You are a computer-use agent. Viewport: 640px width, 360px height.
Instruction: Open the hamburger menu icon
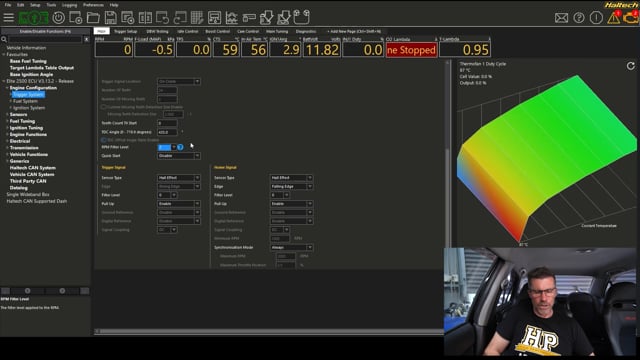[x=9, y=18]
